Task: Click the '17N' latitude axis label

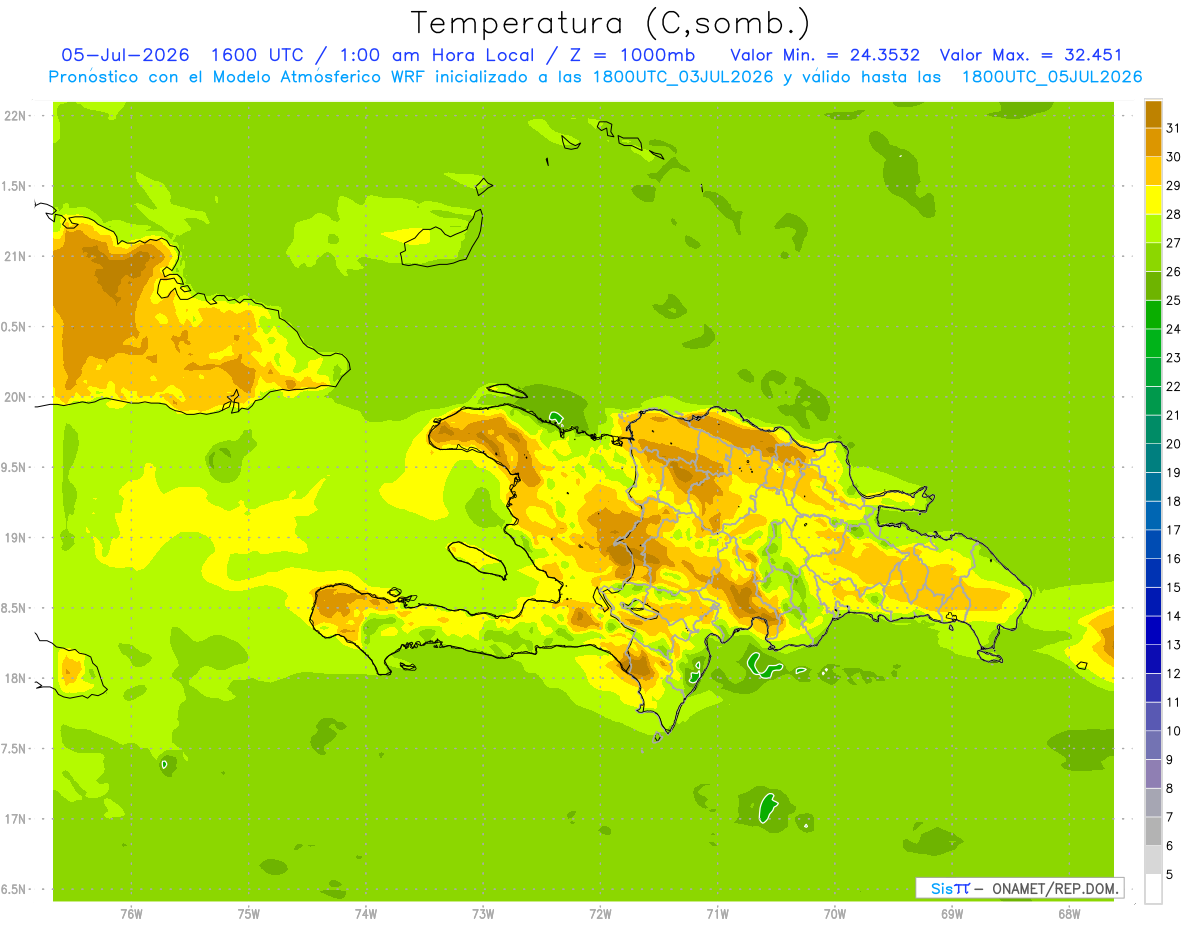Action: point(15,819)
